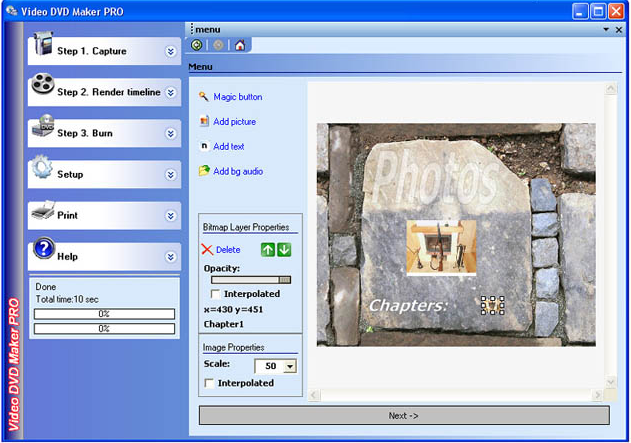Click the printer icon for Print
Image resolution: width=631 pixels, height=443 pixels.
(43, 210)
